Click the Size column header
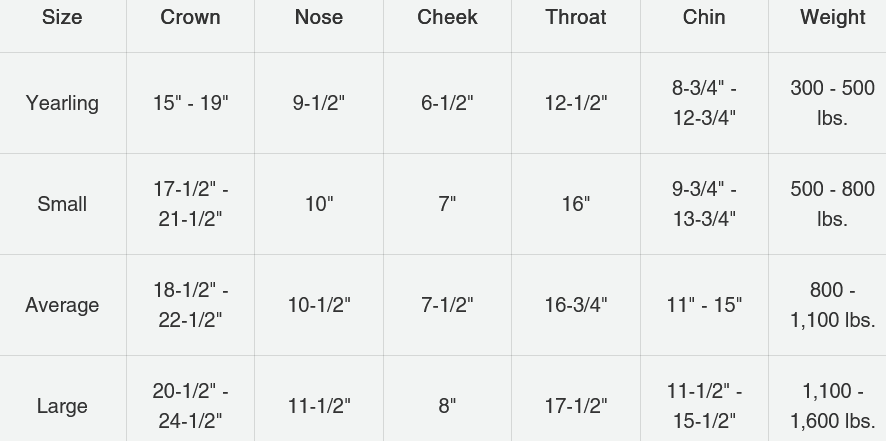Screen dimensions: 886x441 pyautogui.click(x=62, y=17)
